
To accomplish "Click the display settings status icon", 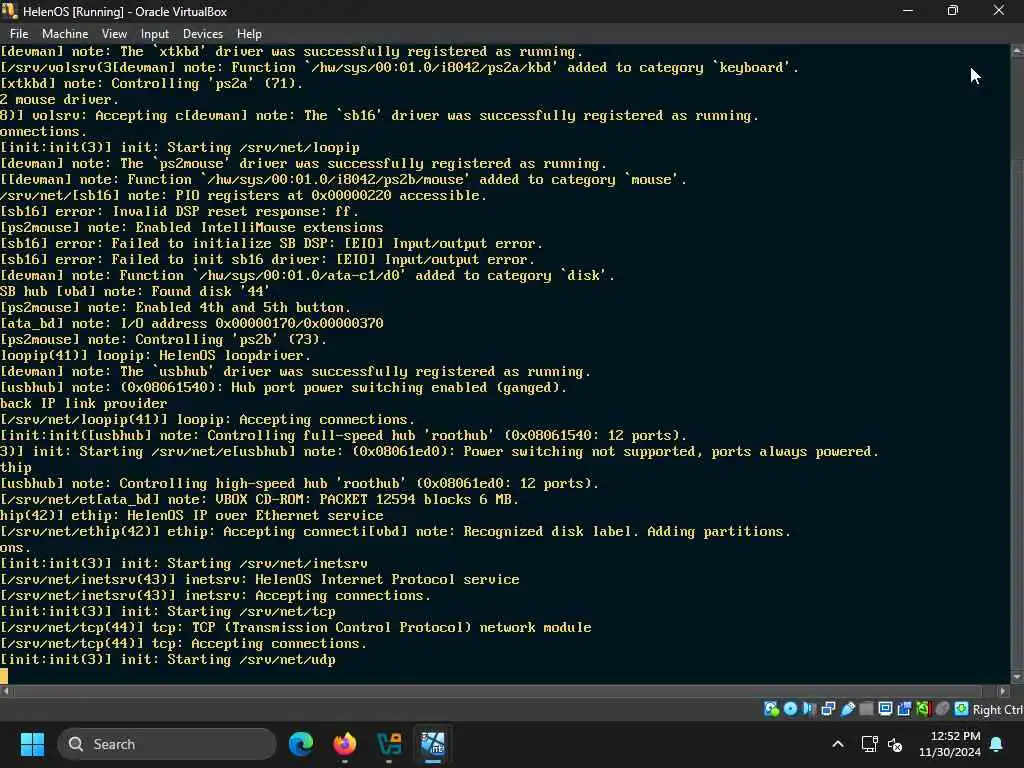I will tap(886, 709).
